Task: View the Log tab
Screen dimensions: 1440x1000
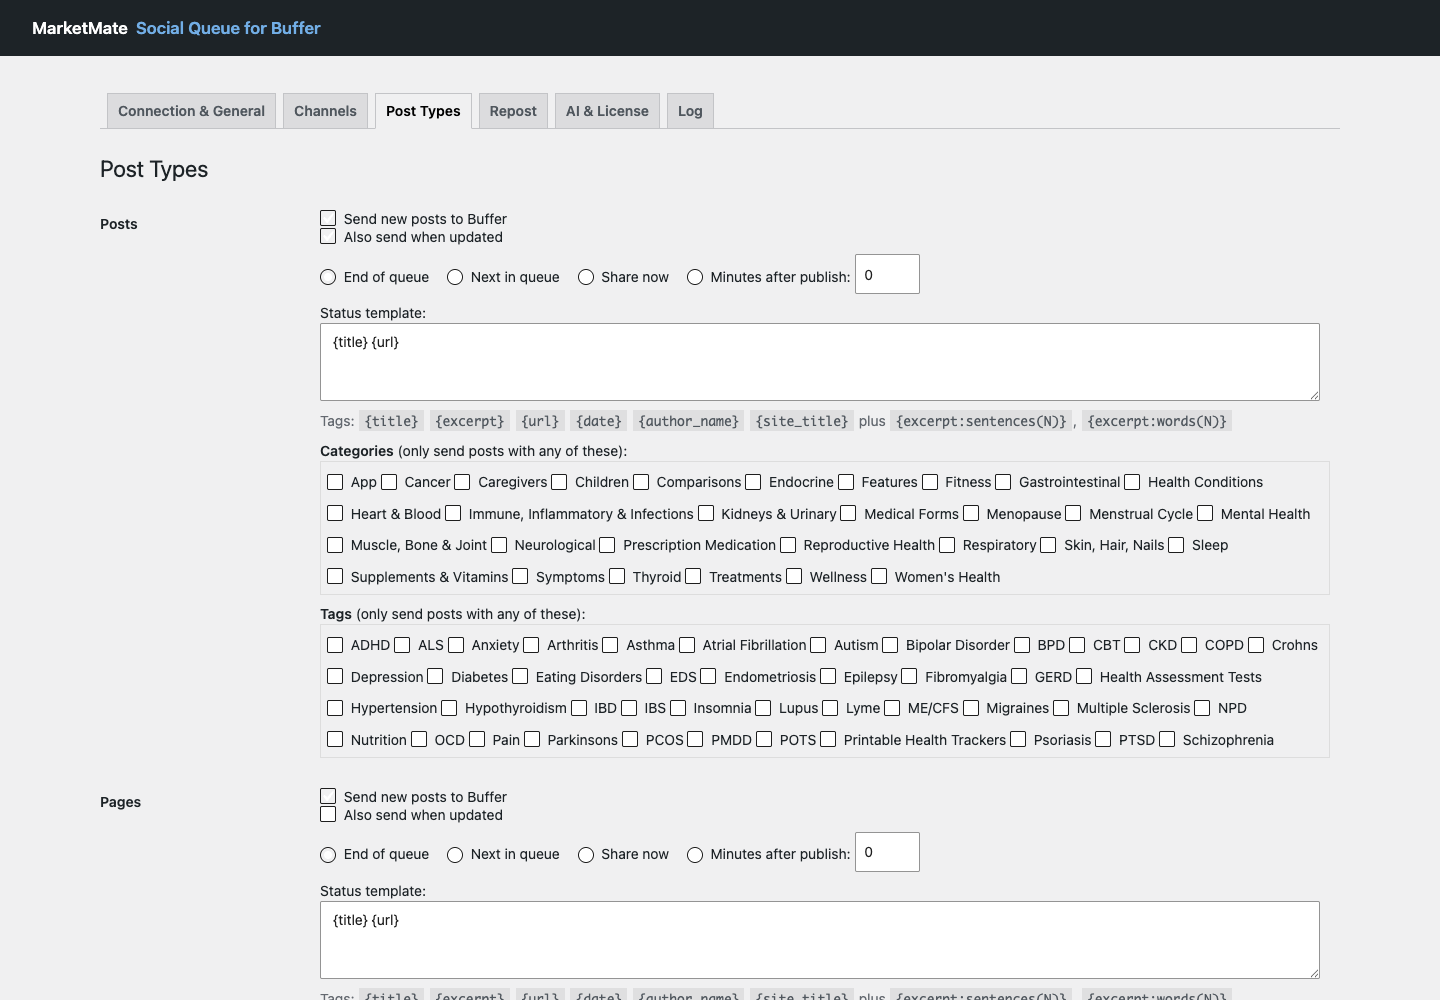Action: (x=690, y=111)
